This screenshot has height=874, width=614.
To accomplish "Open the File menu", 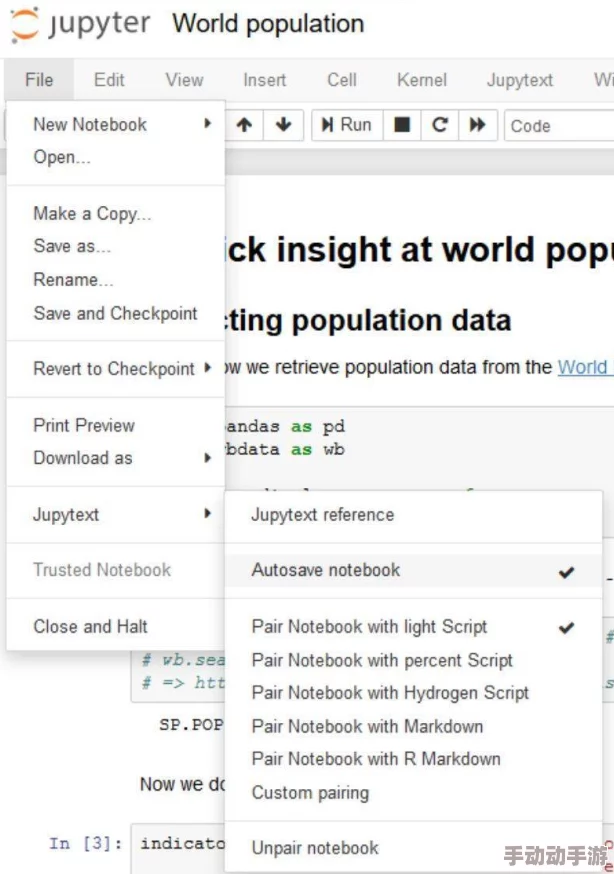I will point(39,80).
